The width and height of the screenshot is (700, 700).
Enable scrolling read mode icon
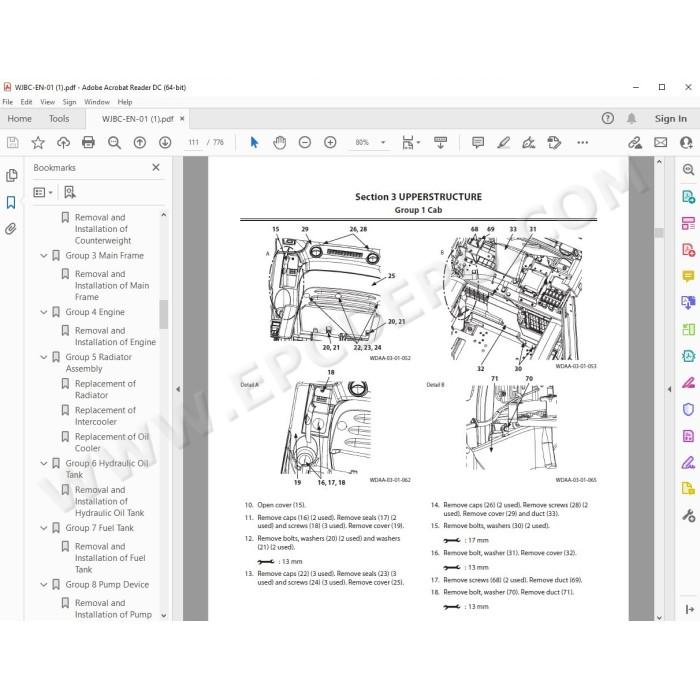click(441, 142)
